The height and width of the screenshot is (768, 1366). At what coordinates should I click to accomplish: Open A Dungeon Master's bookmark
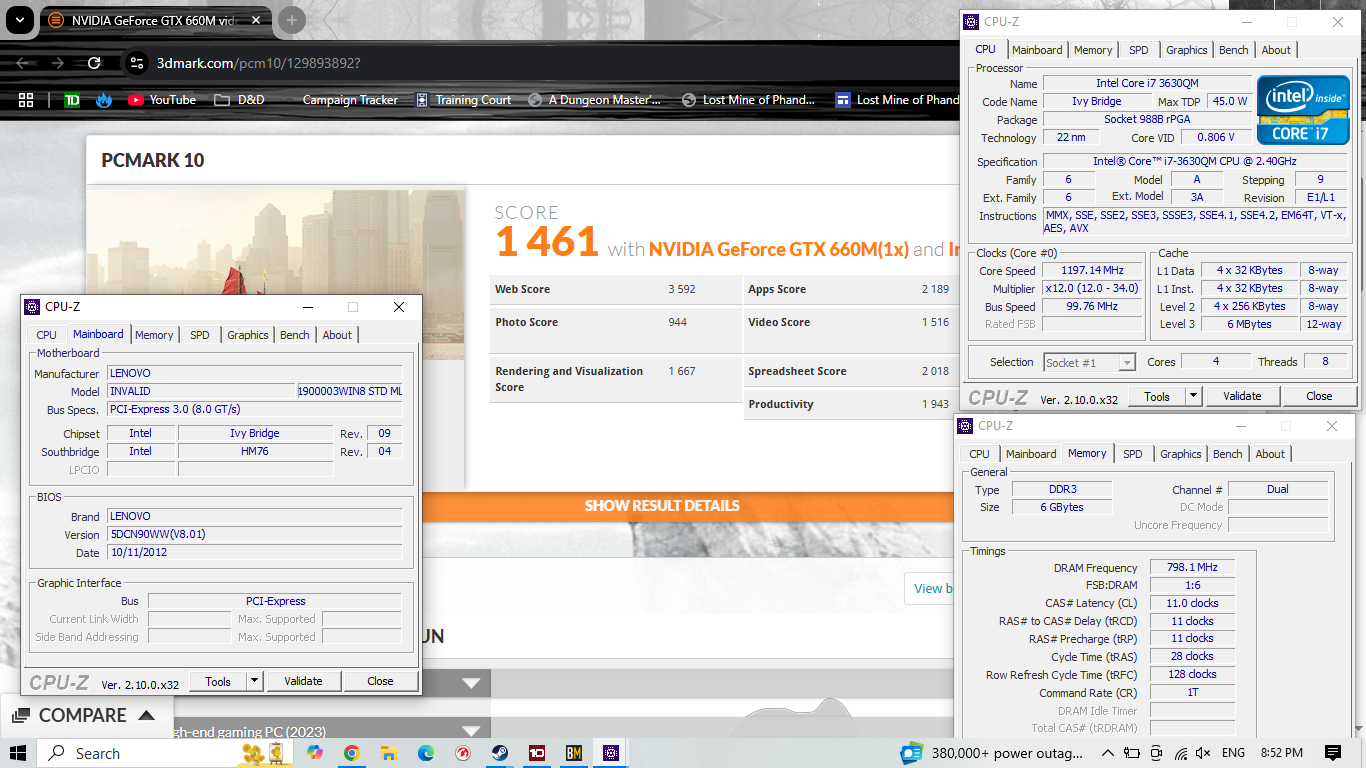(x=595, y=100)
